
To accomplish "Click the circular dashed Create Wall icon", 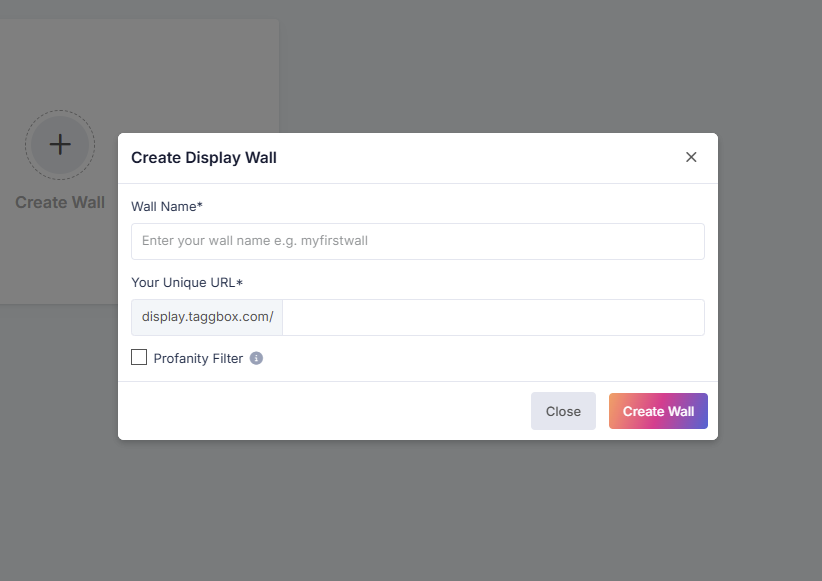I will pos(60,144).
